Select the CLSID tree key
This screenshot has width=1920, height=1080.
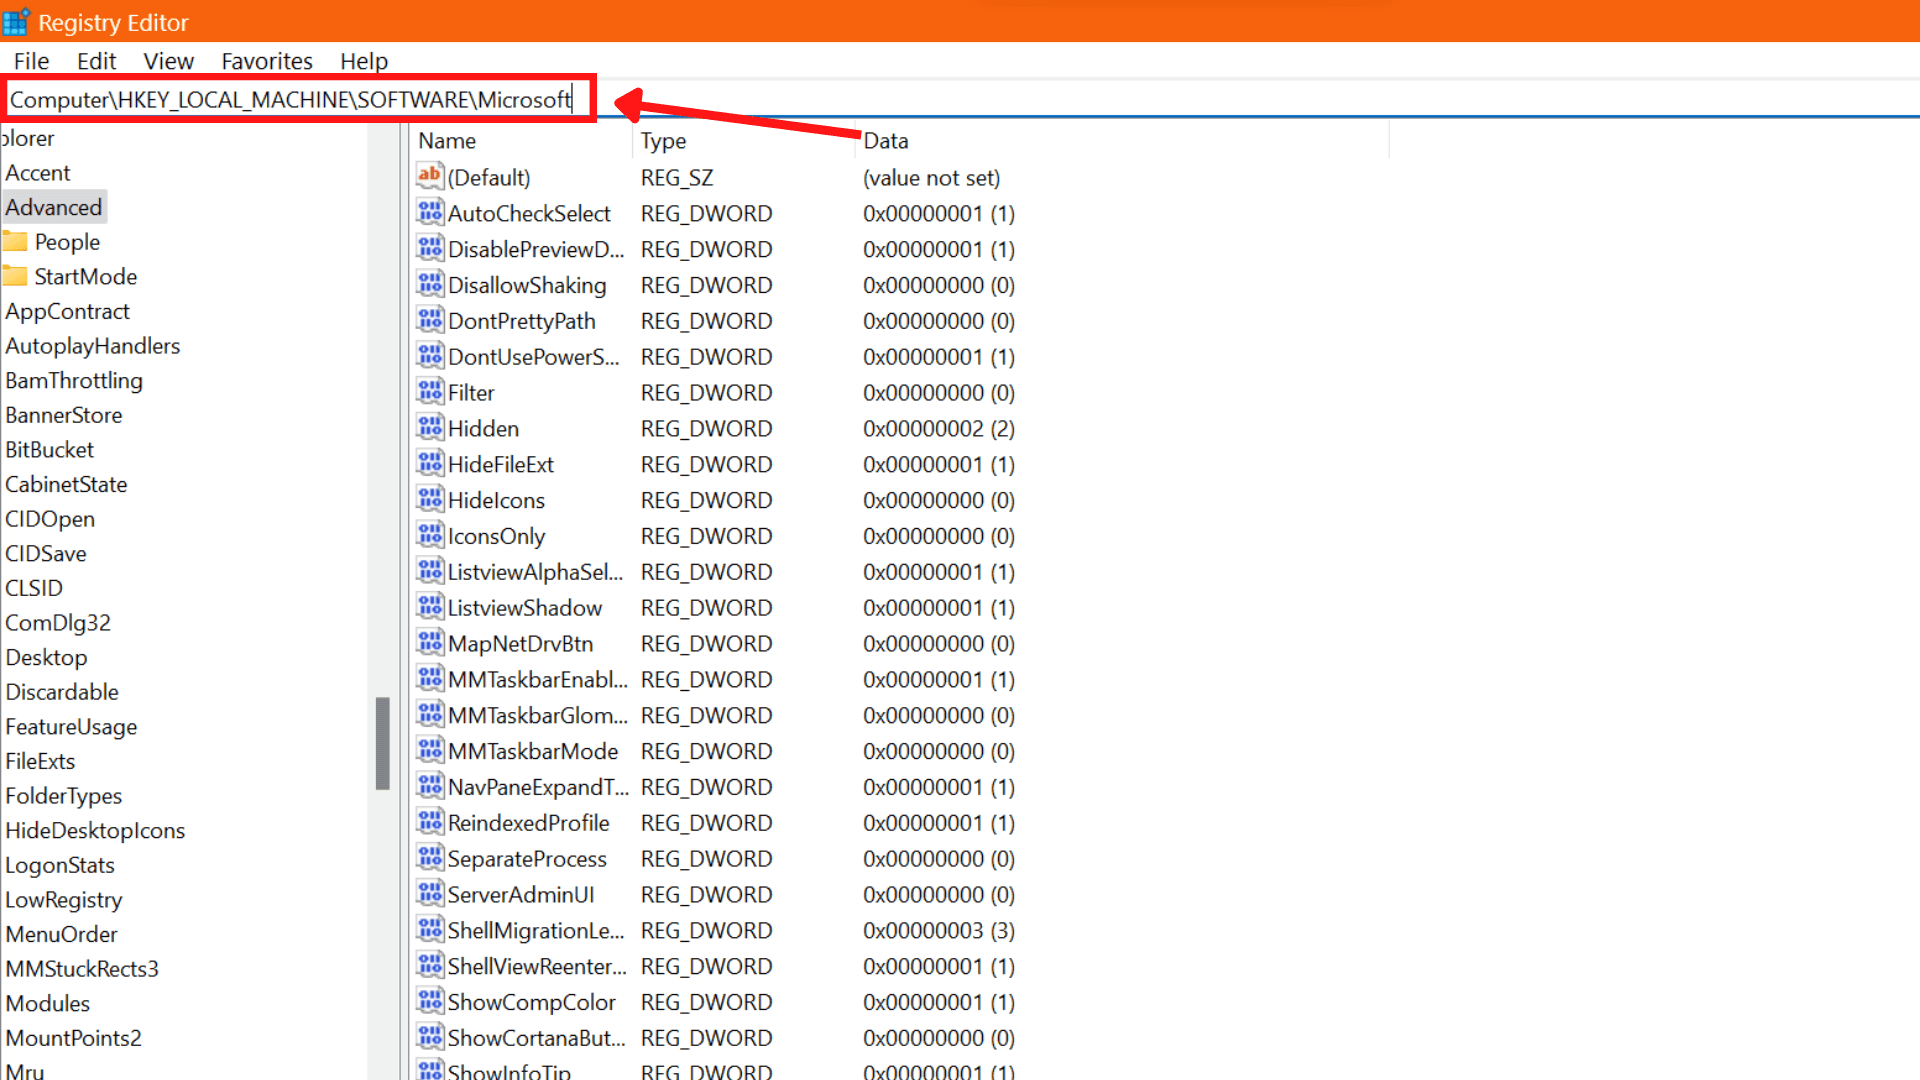tap(34, 588)
